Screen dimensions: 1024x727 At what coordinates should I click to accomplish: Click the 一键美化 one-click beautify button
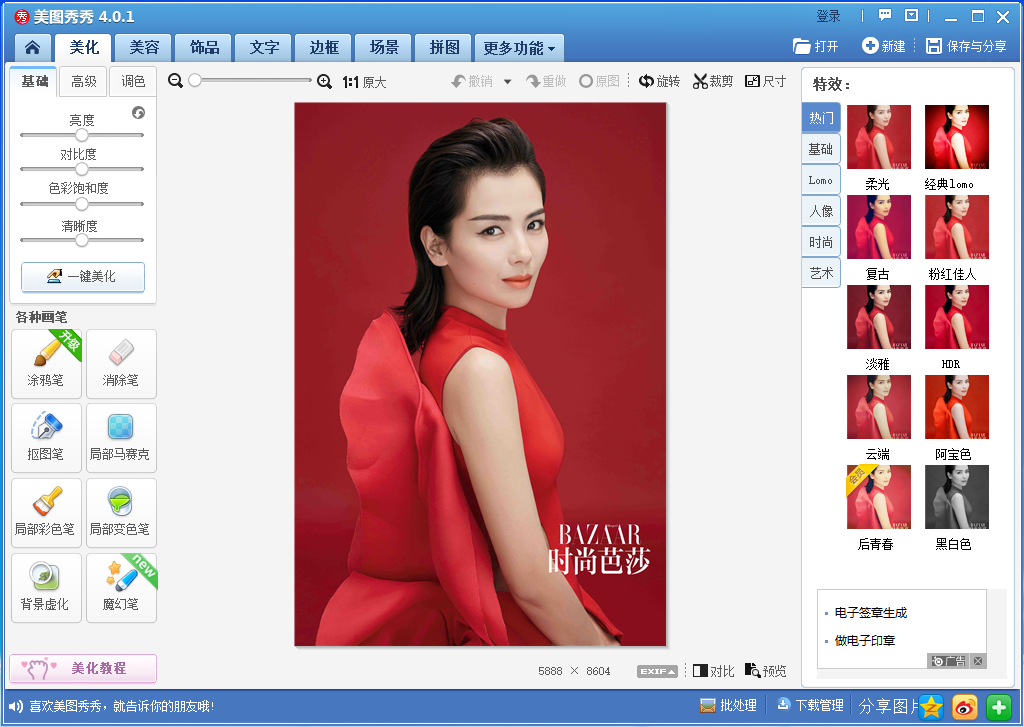pos(83,277)
